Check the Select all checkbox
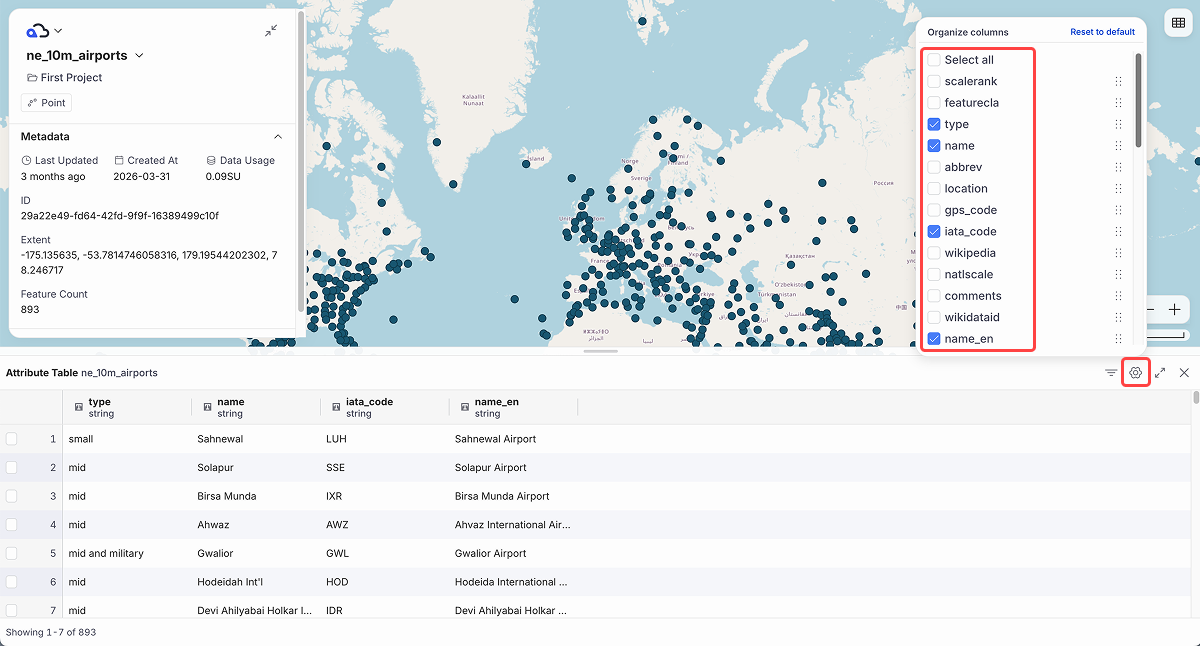Viewport: 1200px width, 646px height. (x=934, y=60)
